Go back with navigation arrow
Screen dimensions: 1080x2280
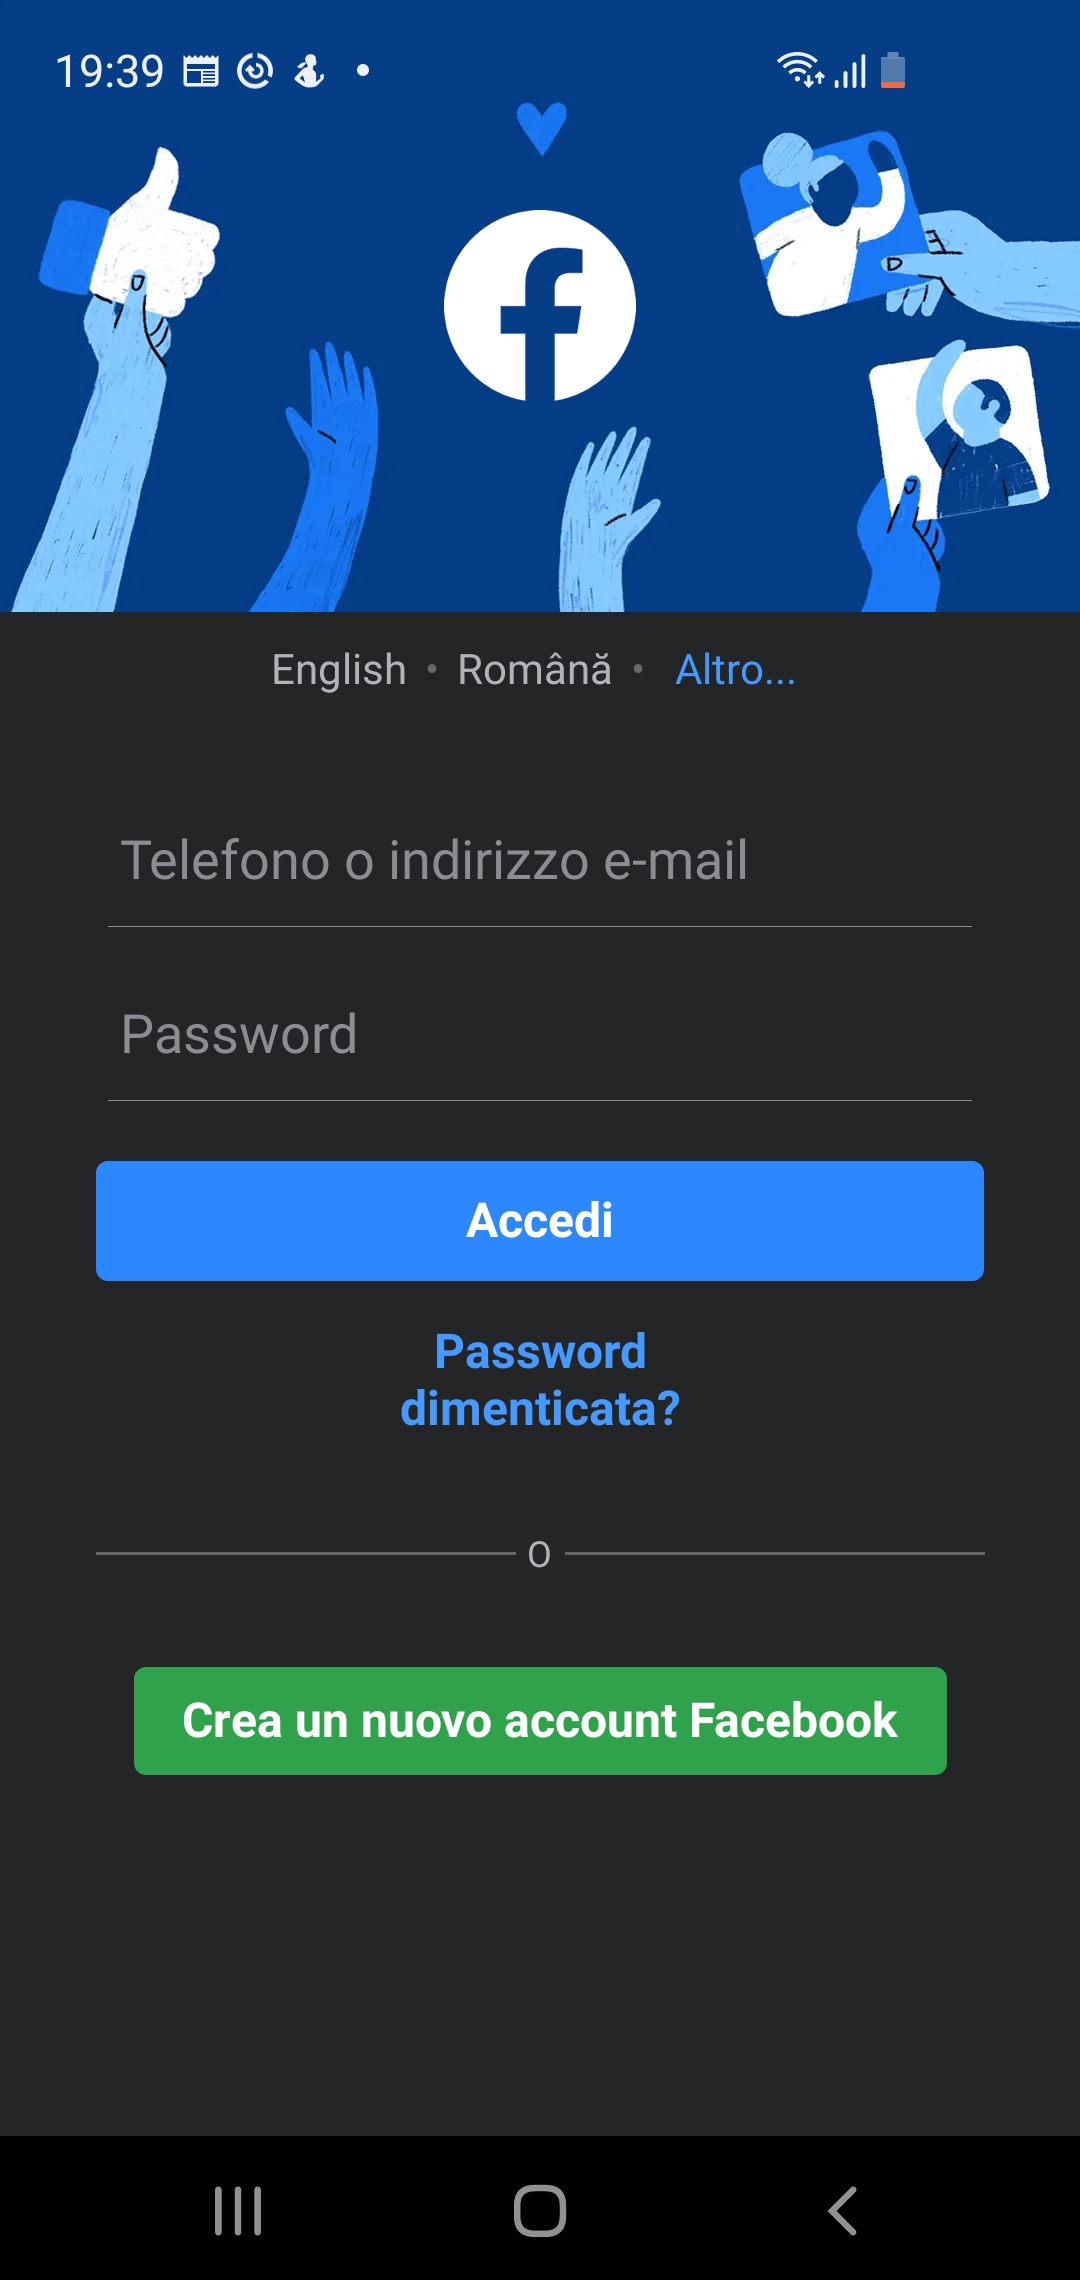pyautogui.click(x=842, y=2210)
